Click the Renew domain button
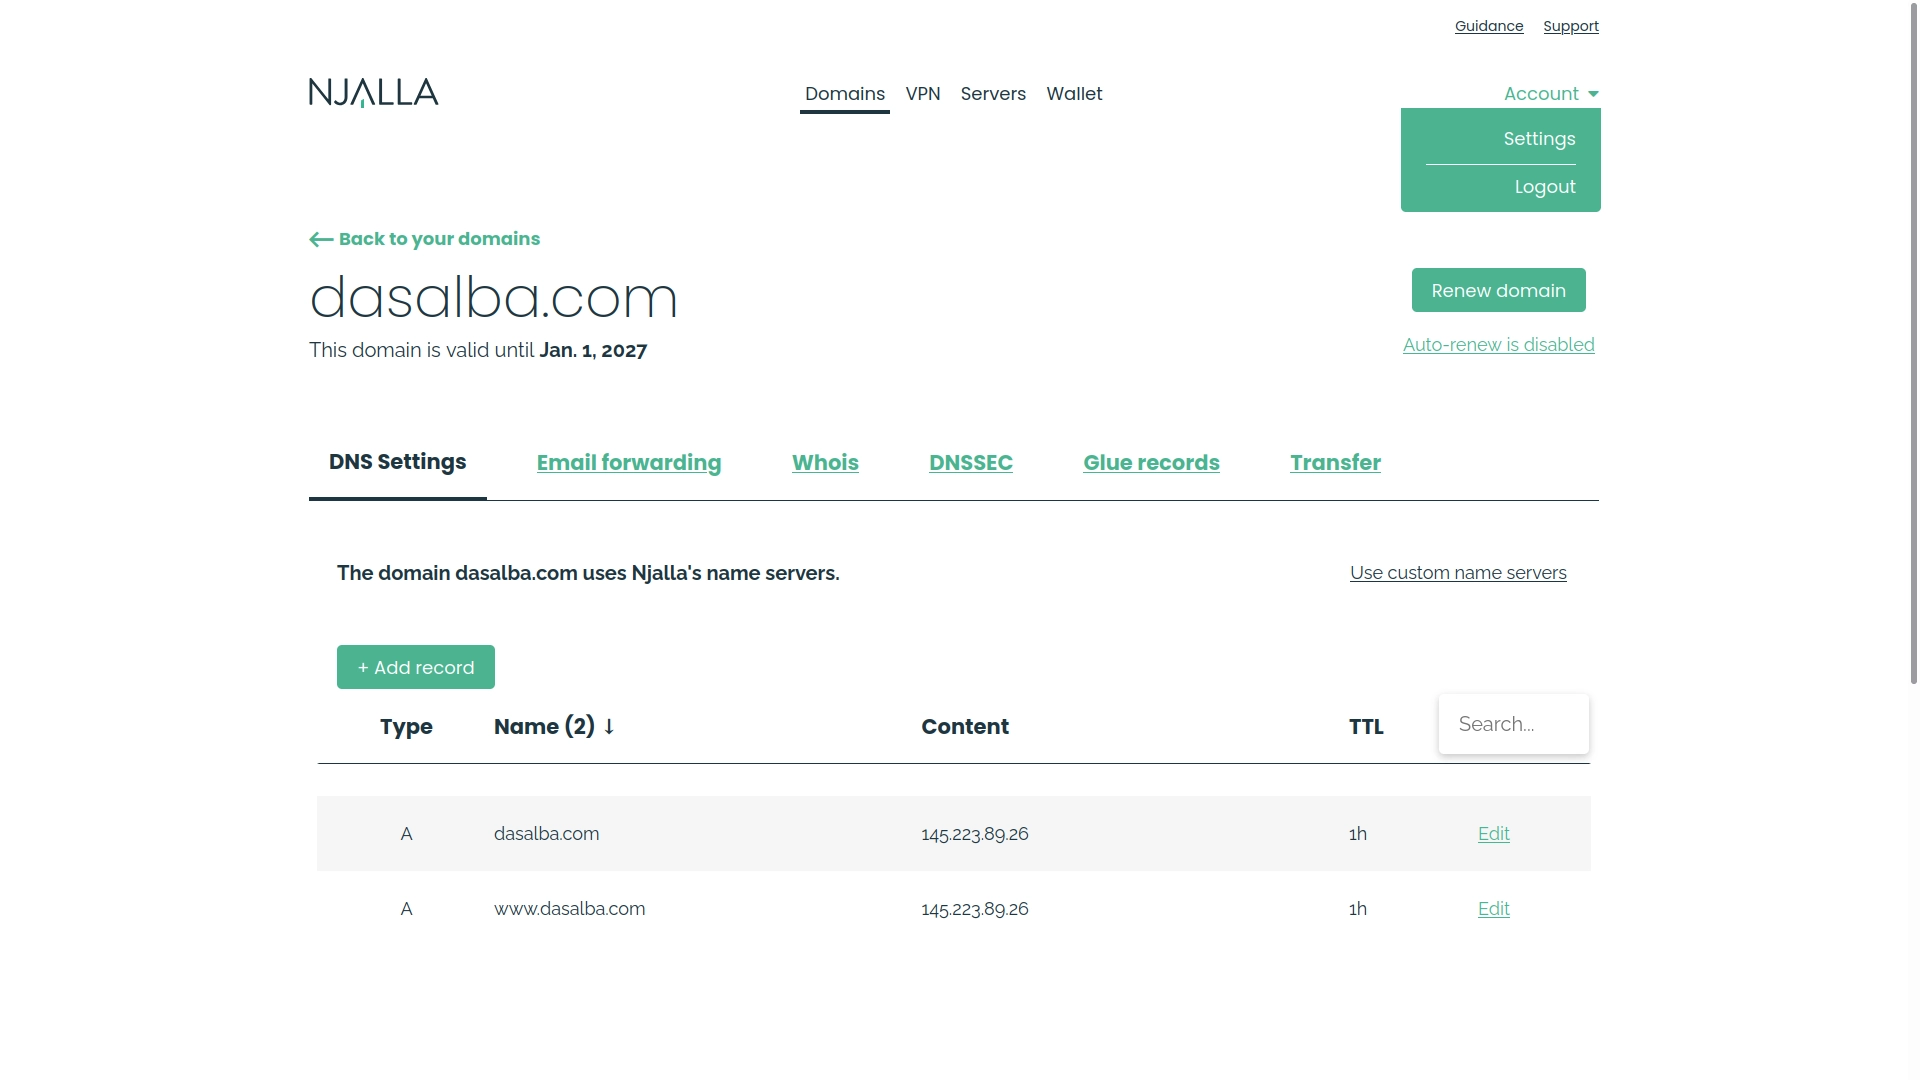Screen dimensions: 1920x1080 1498,290
